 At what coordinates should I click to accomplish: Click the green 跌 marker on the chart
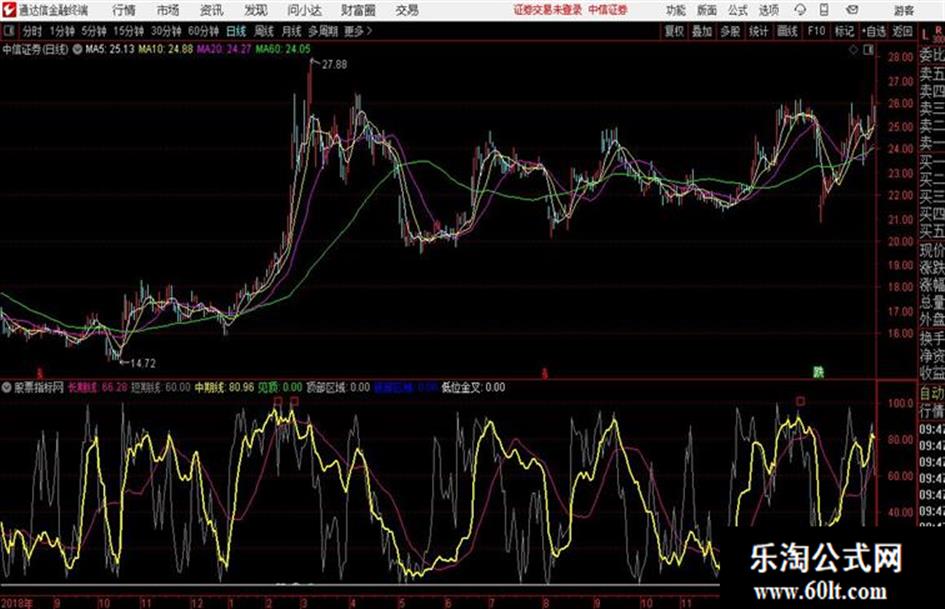(x=818, y=373)
